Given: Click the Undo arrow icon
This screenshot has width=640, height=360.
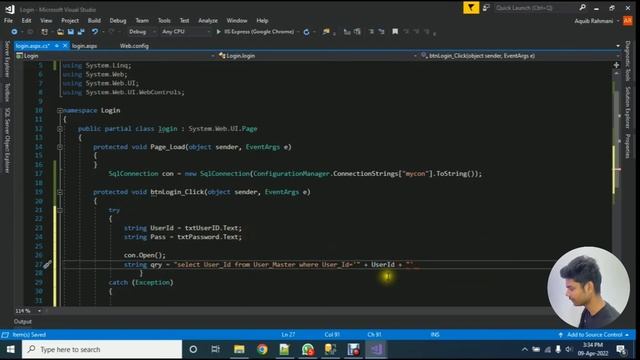Looking at the screenshot, I should [95, 31].
